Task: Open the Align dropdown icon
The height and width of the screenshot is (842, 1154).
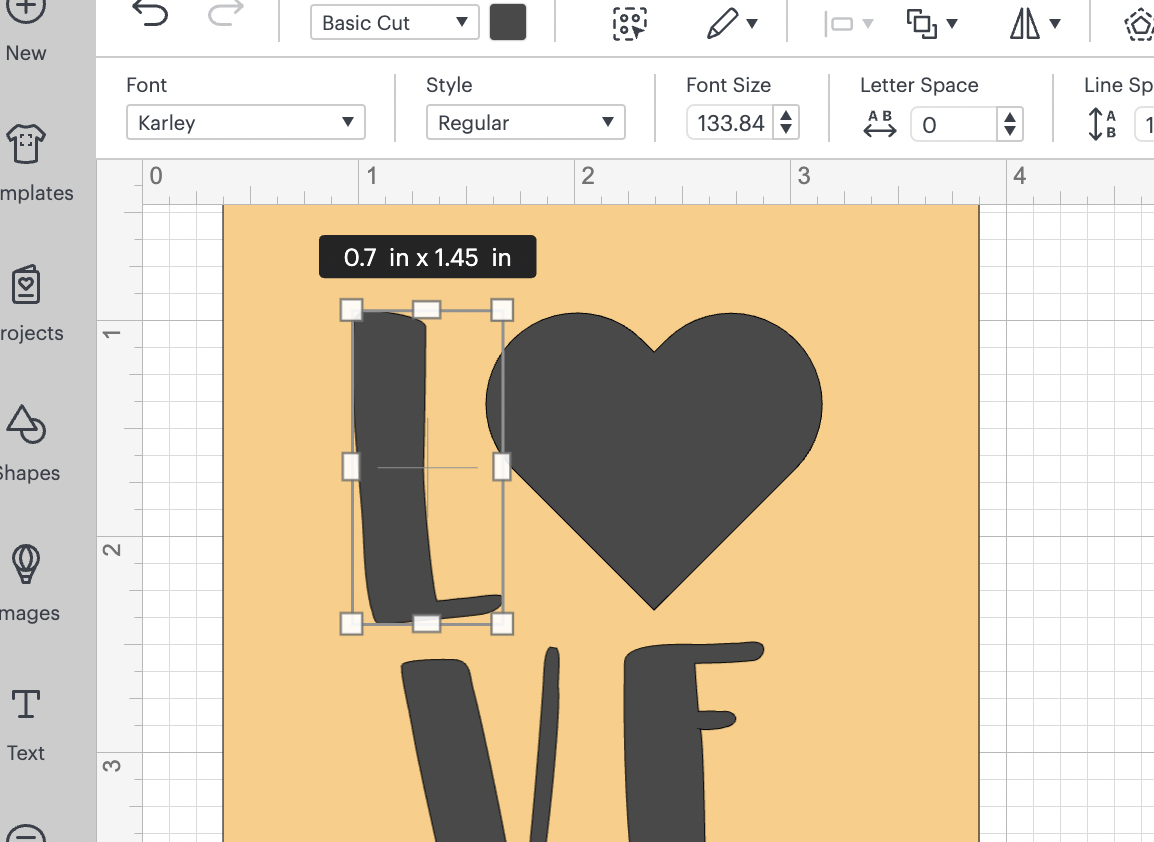Action: 848,24
